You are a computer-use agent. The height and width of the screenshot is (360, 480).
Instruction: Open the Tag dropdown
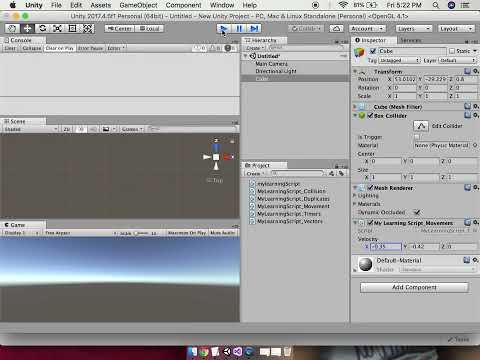point(399,60)
